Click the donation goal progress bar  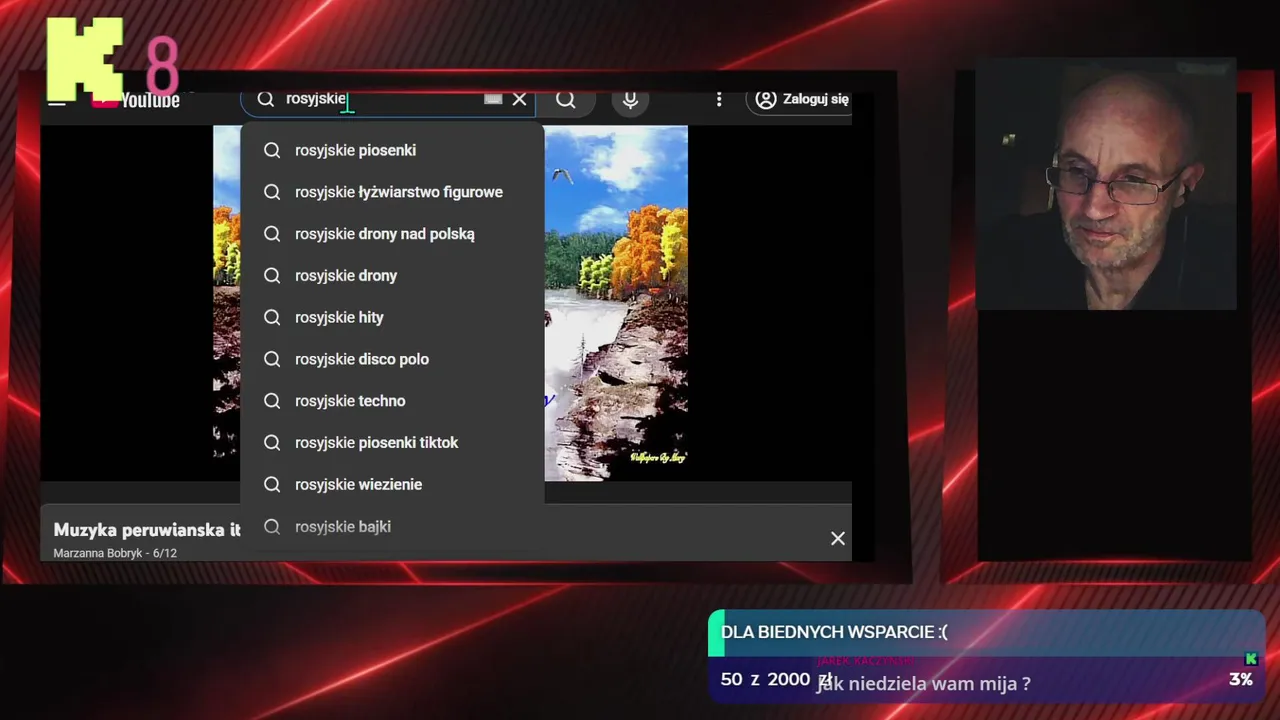tap(987, 633)
